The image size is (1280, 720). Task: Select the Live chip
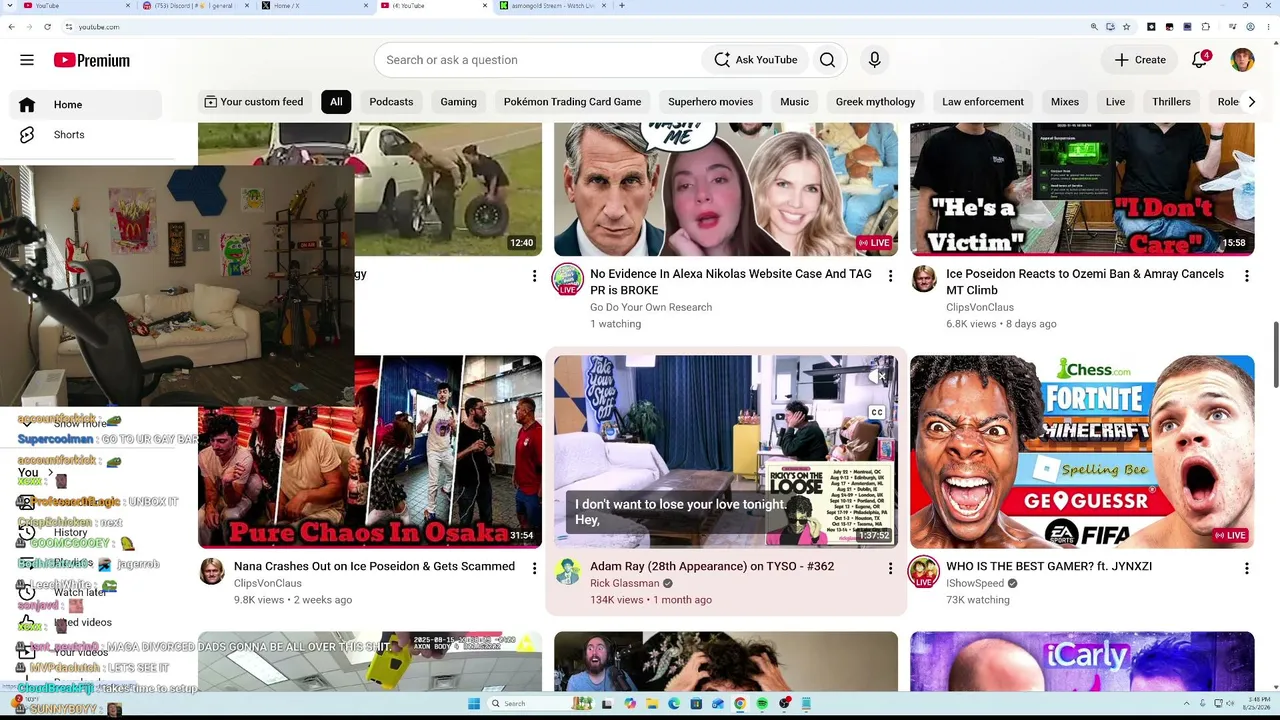click(x=1116, y=102)
